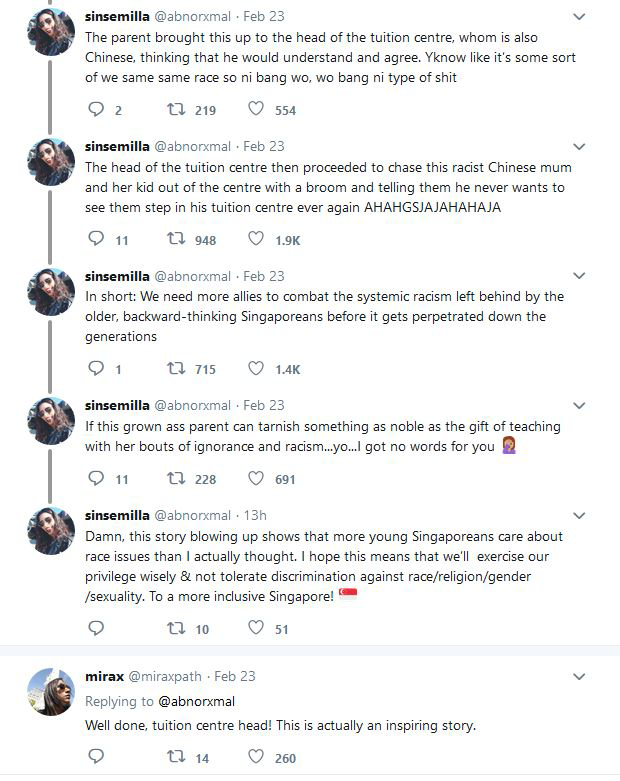Open sinsemilla's avatar on the first tweet
Screen dimensions: 620x781
[51, 32]
